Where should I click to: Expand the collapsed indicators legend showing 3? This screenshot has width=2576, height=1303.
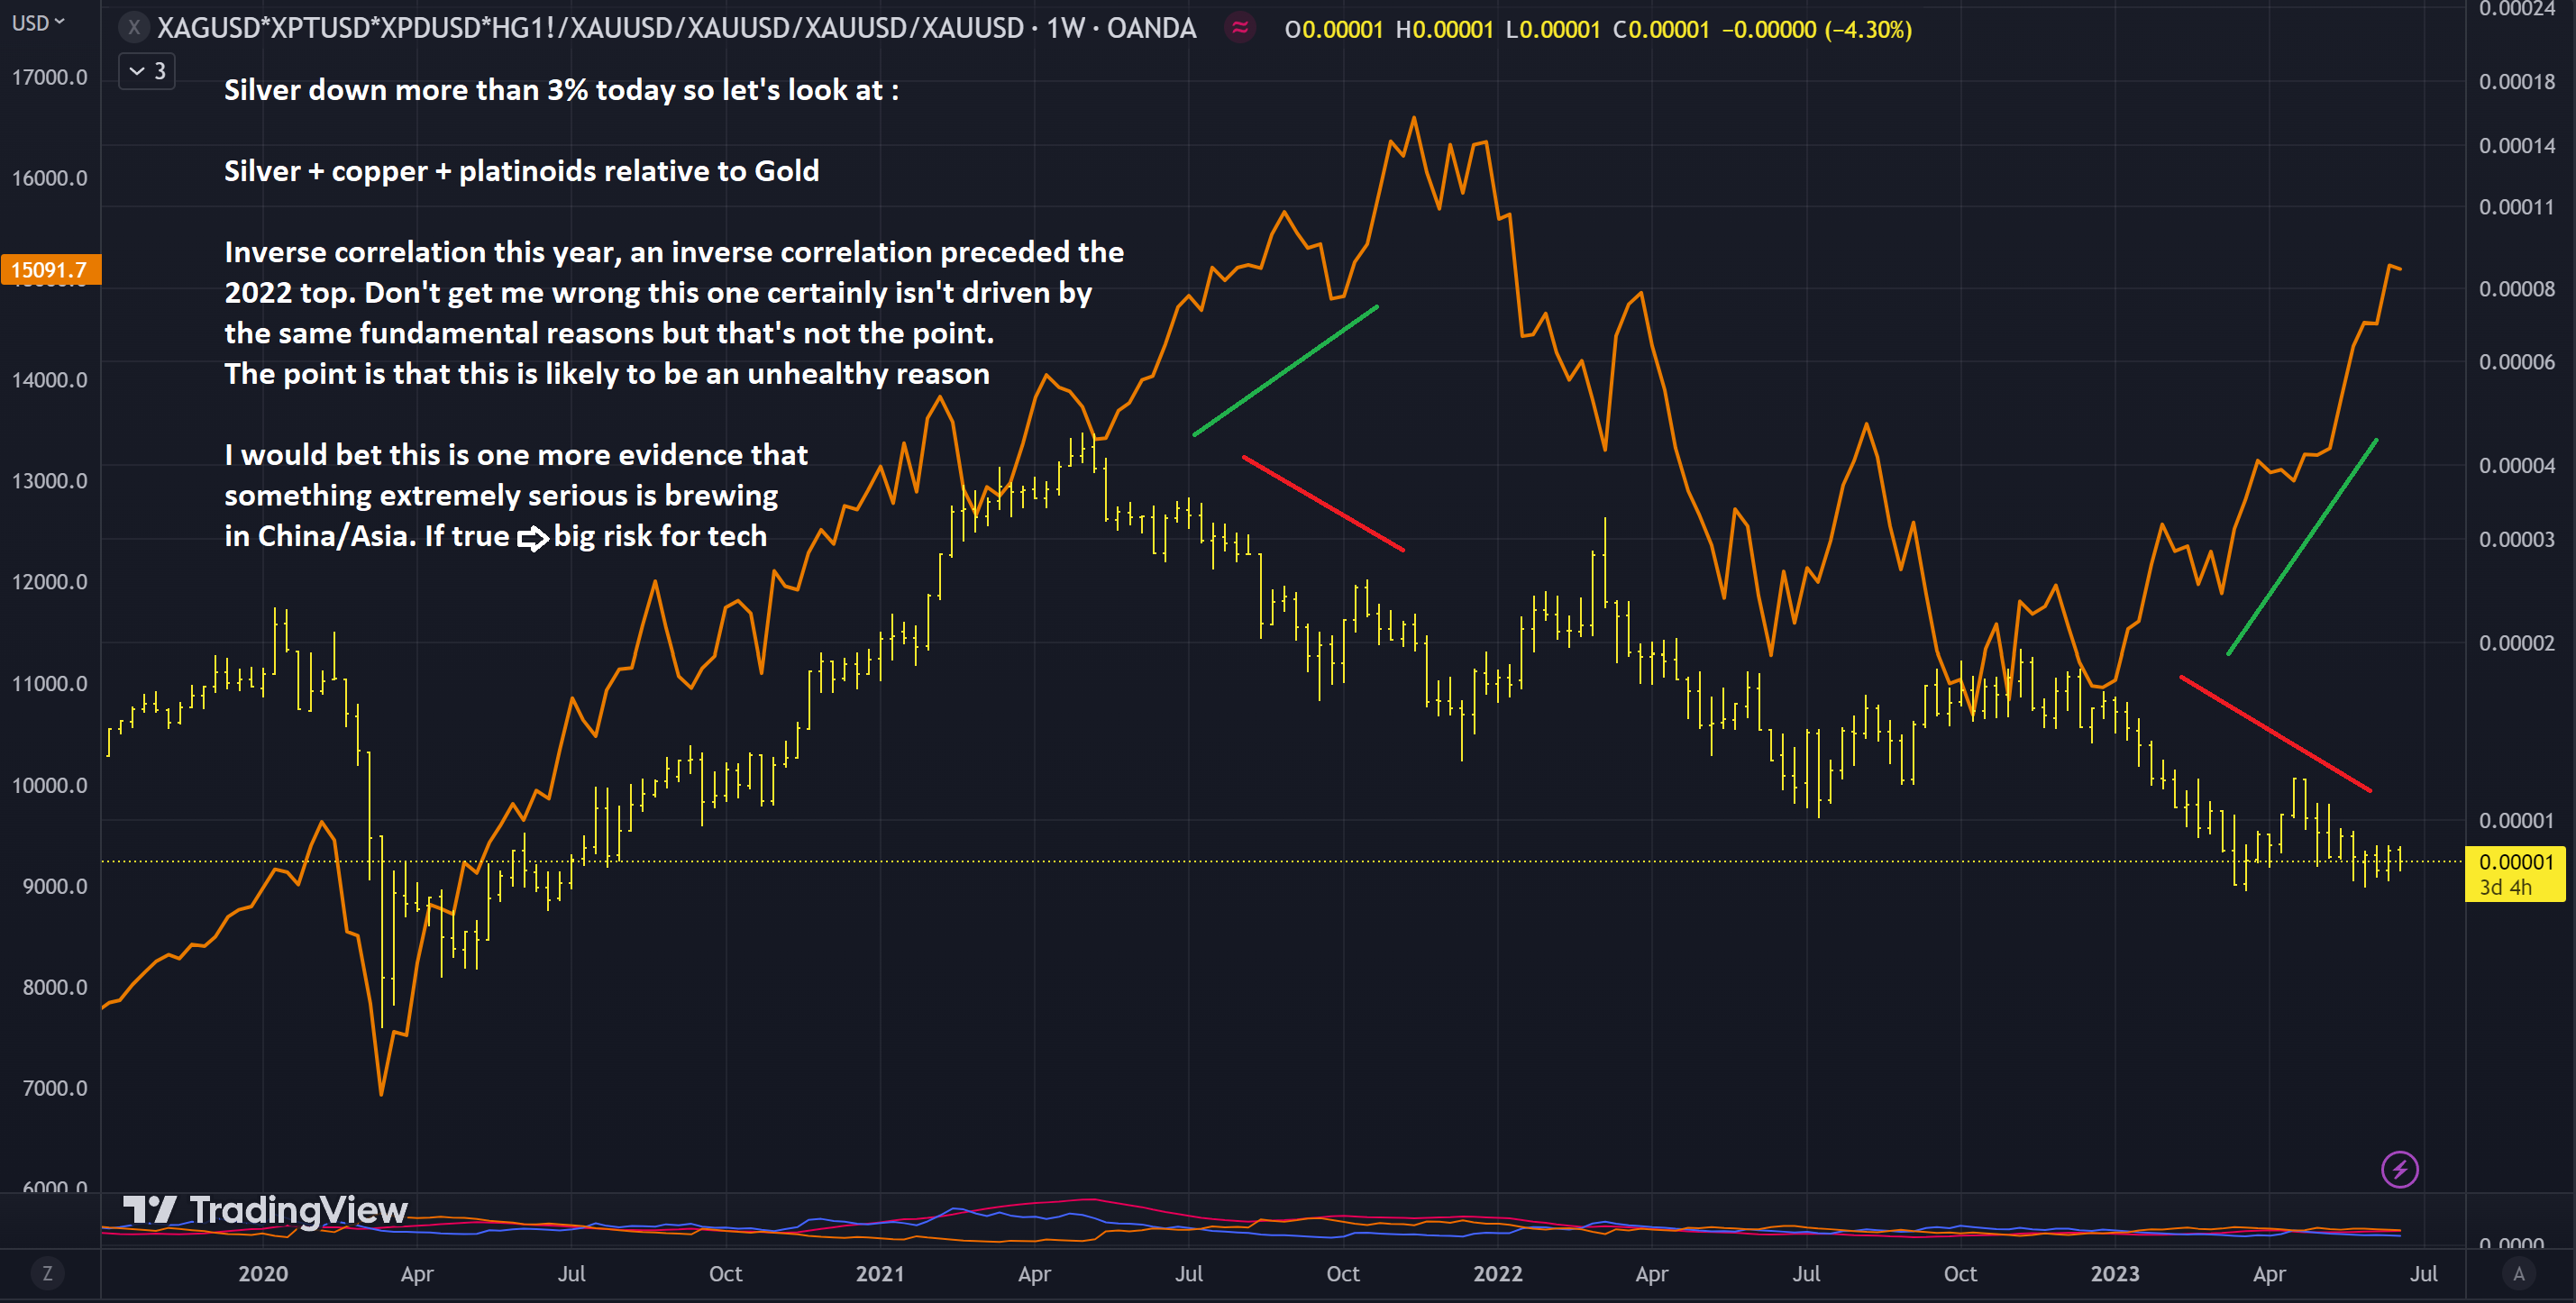pos(147,71)
